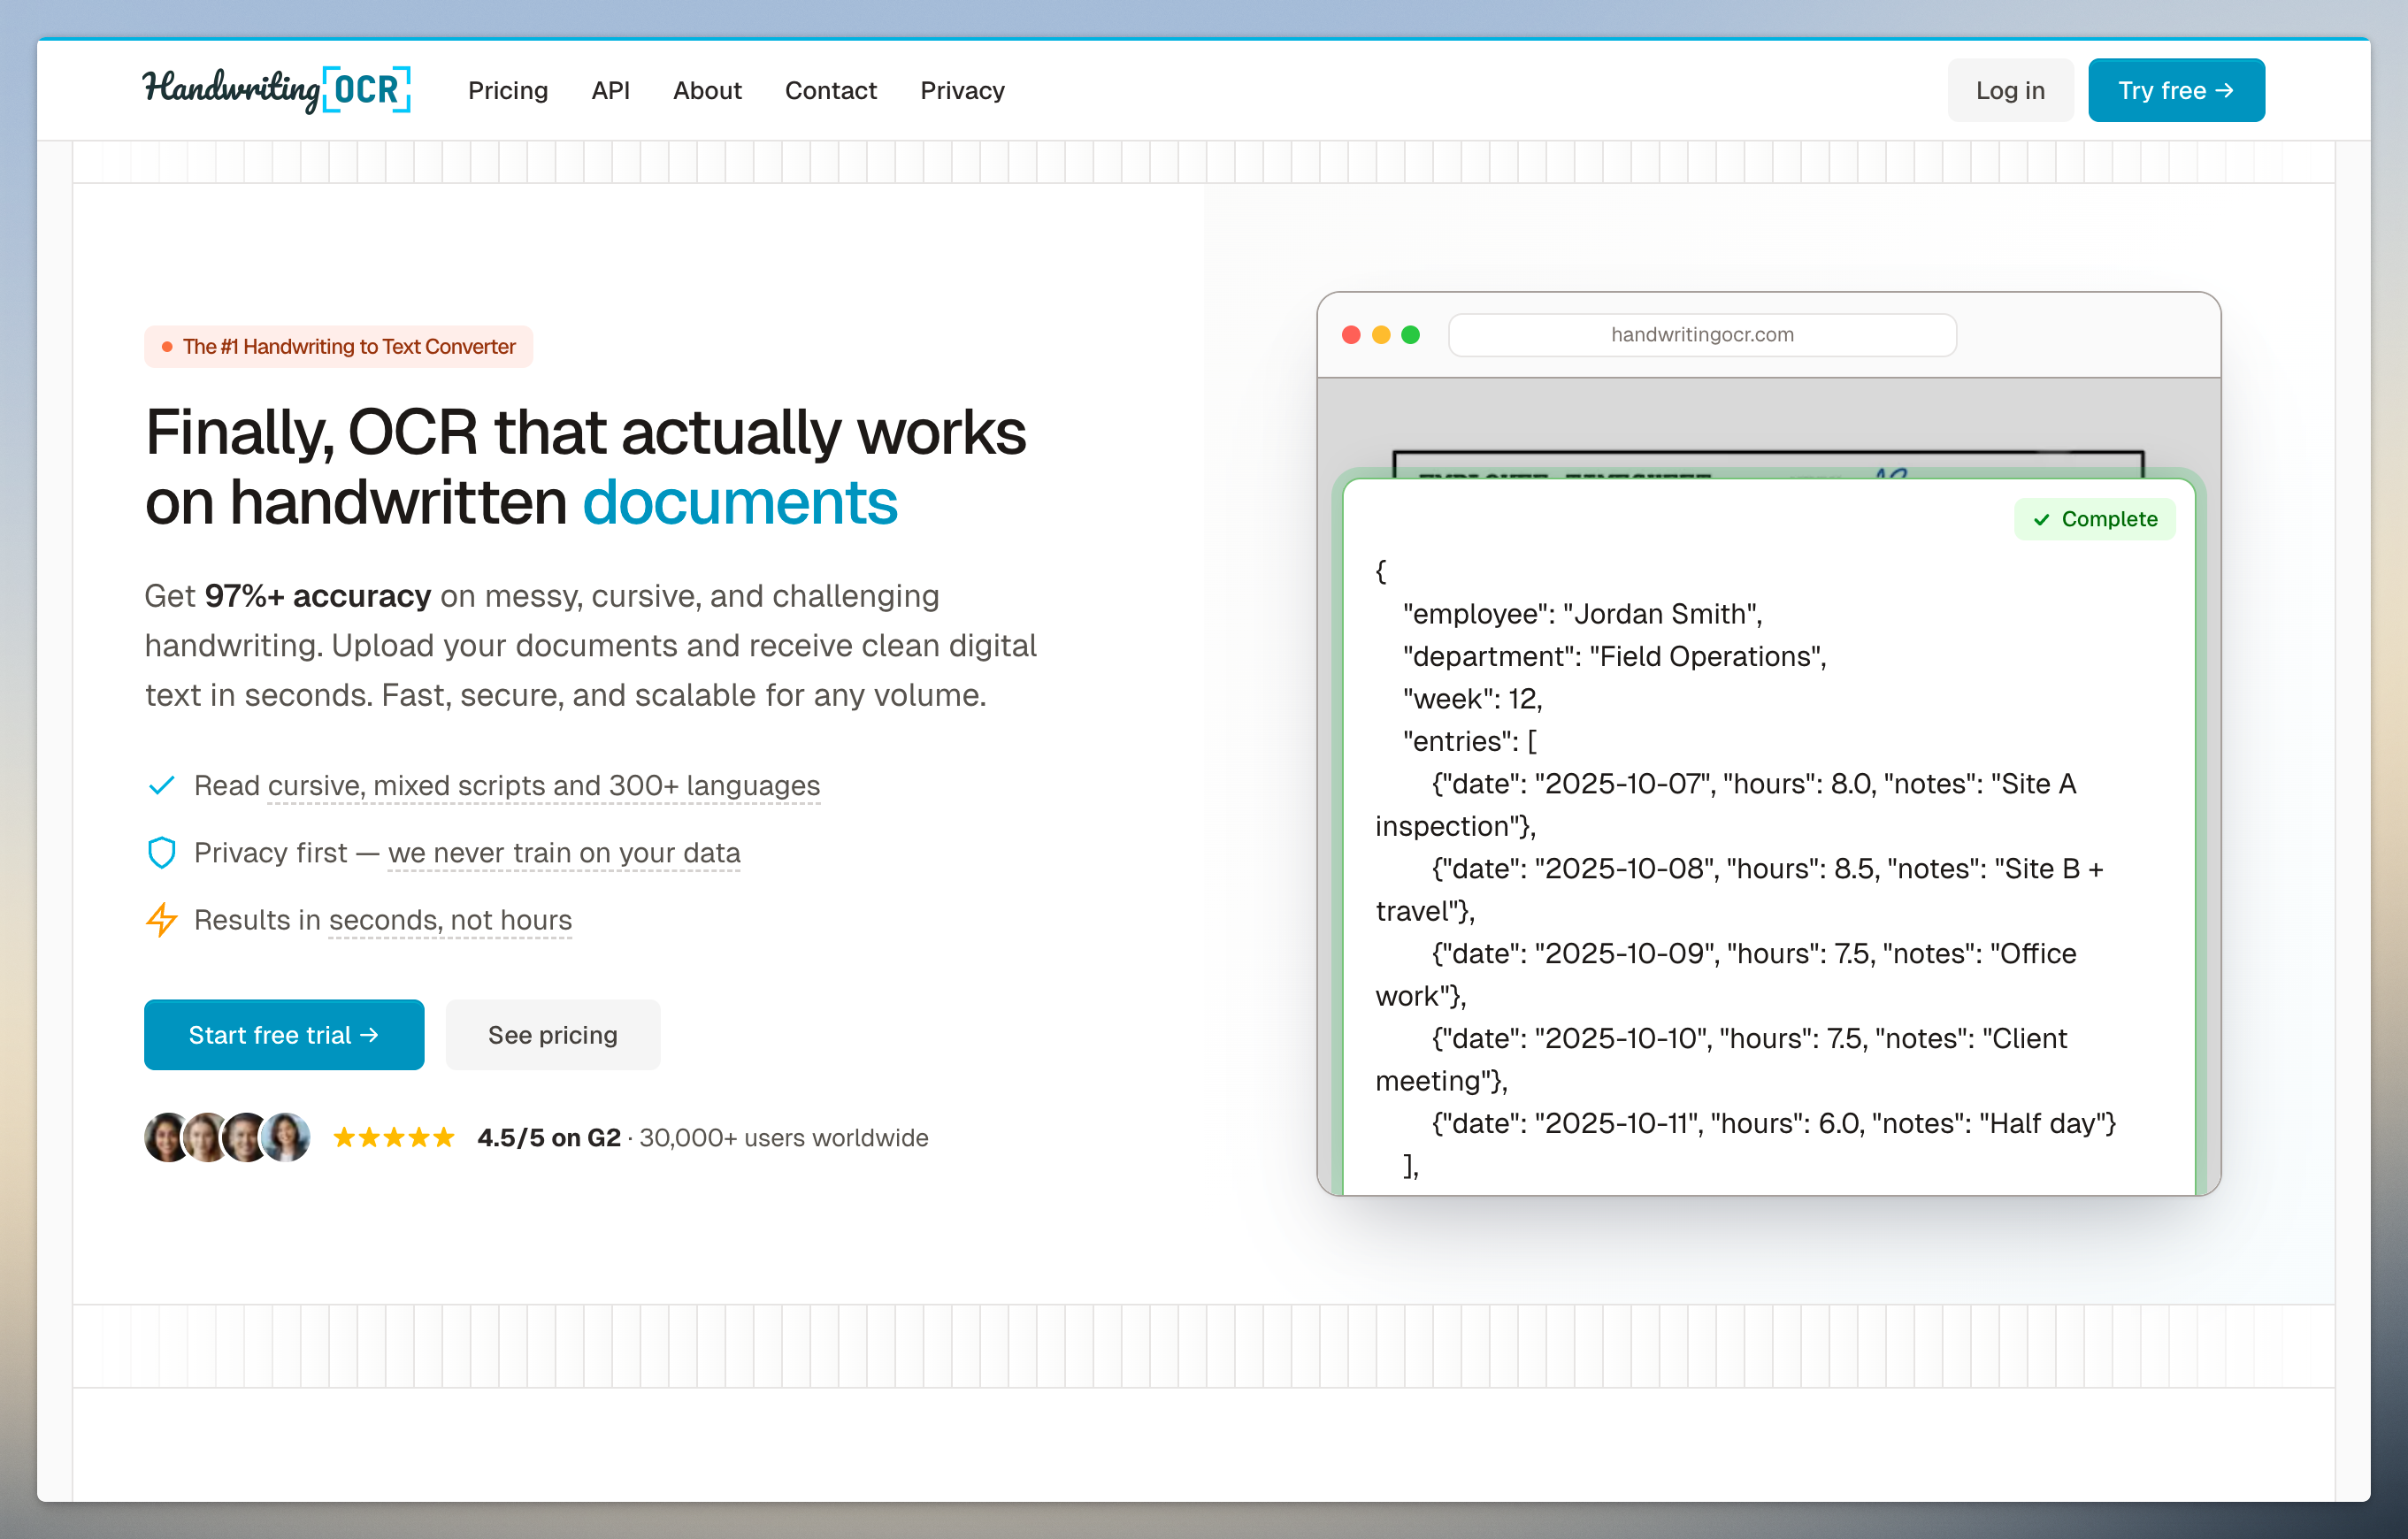Go to the About page
The width and height of the screenshot is (2408, 1539).
[707, 90]
